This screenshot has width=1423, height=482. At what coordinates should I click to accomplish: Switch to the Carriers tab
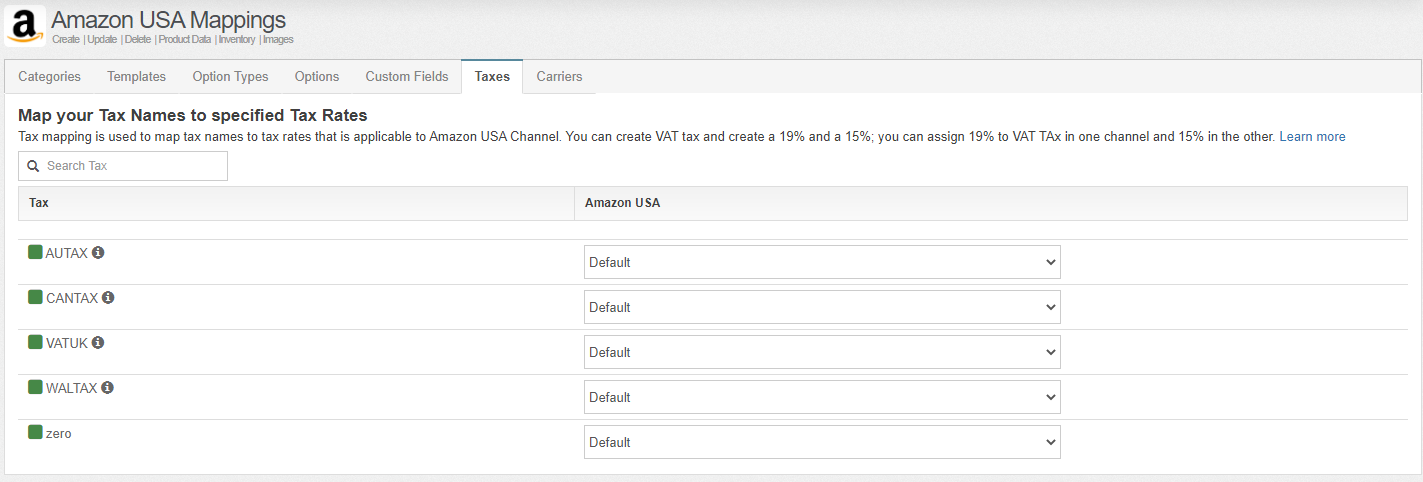point(559,77)
